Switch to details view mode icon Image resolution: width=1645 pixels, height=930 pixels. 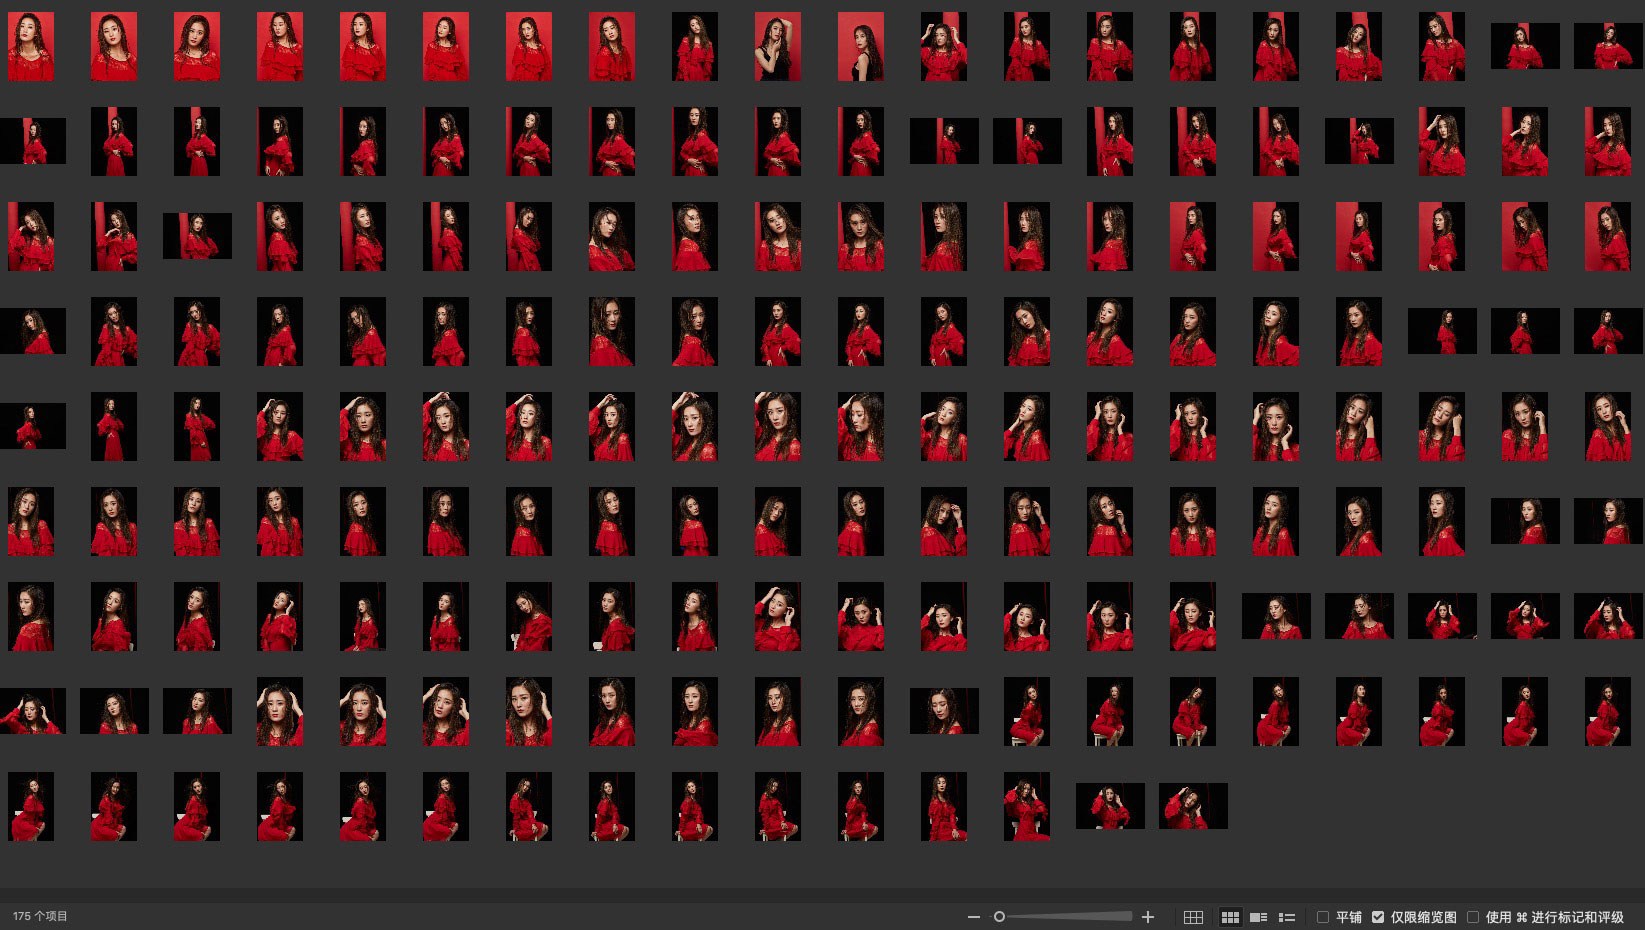[x=1259, y=917]
